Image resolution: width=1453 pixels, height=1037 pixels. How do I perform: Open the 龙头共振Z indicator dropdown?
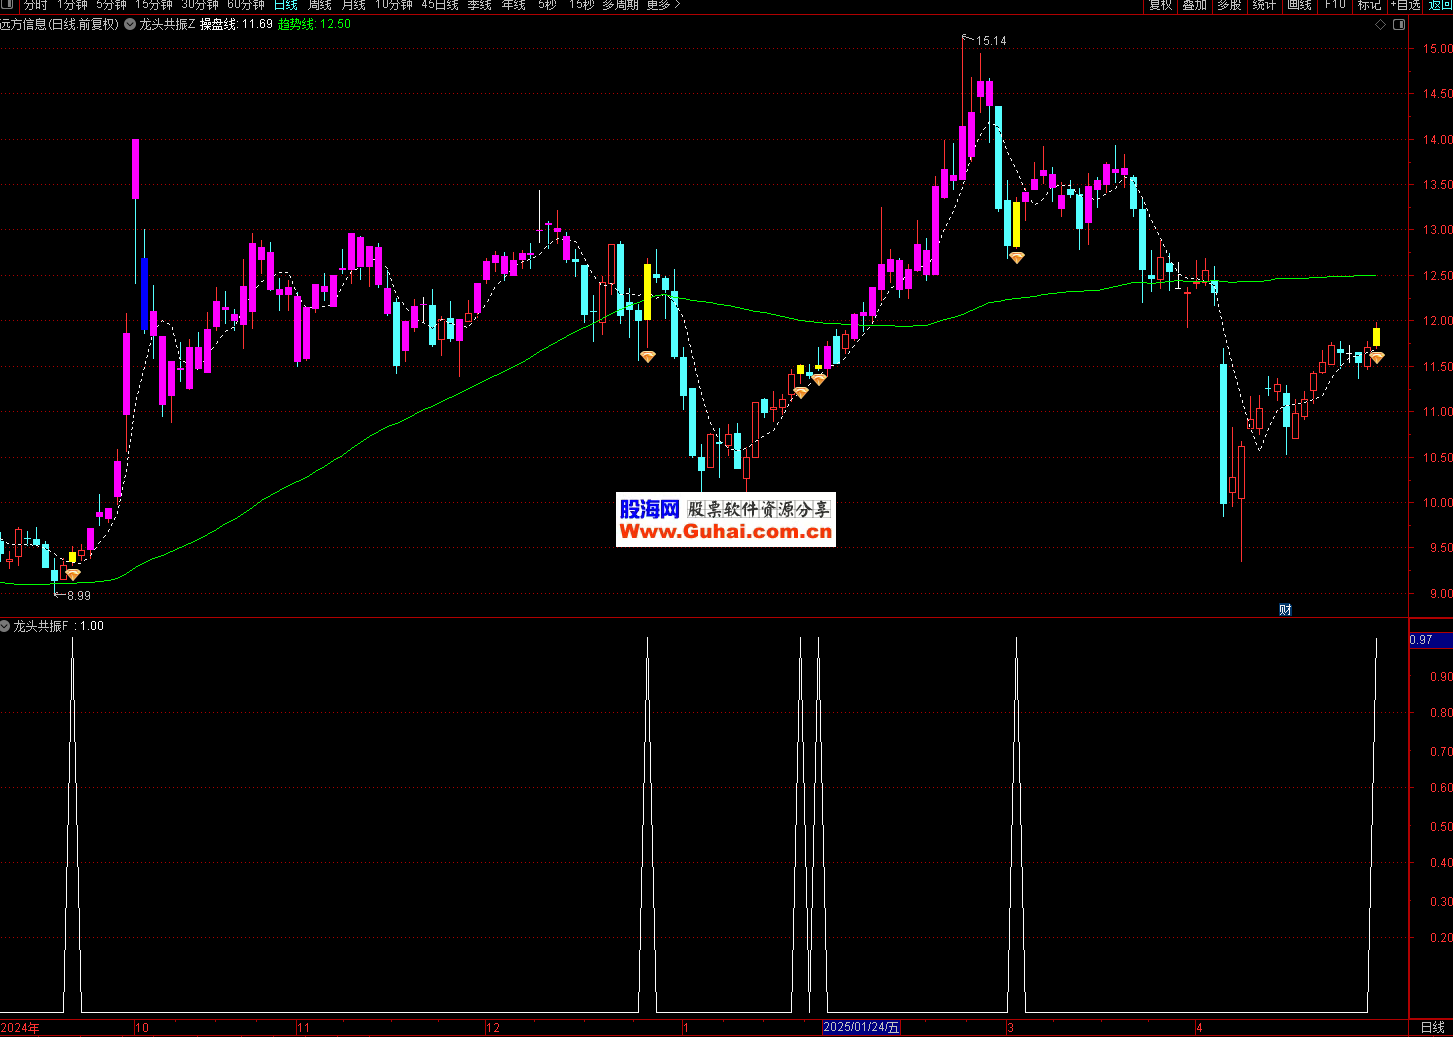tap(130, 24)
